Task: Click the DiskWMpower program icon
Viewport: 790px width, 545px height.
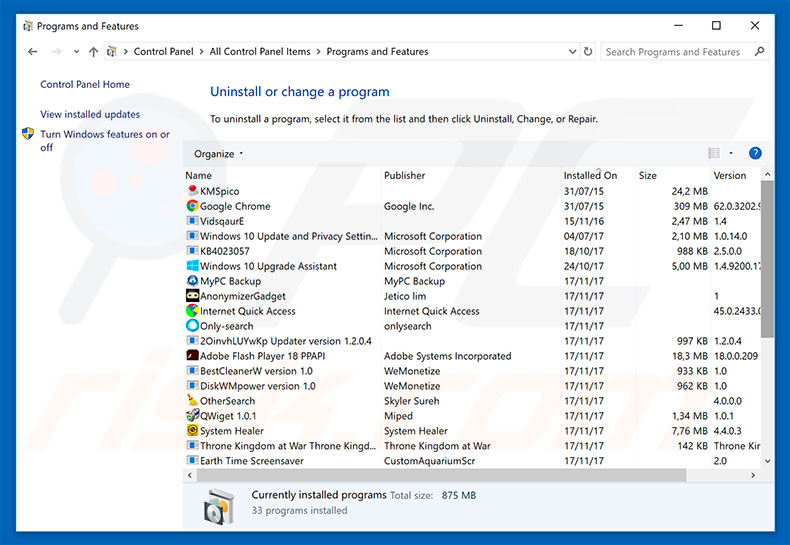Action: [x=192, y=385]
